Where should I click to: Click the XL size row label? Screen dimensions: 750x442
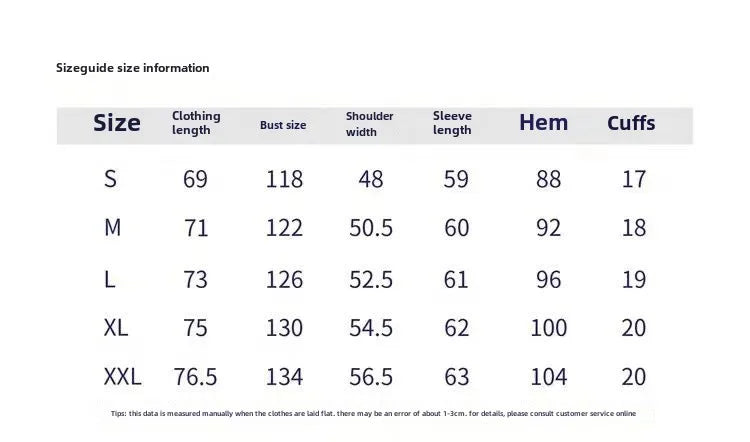116,328
